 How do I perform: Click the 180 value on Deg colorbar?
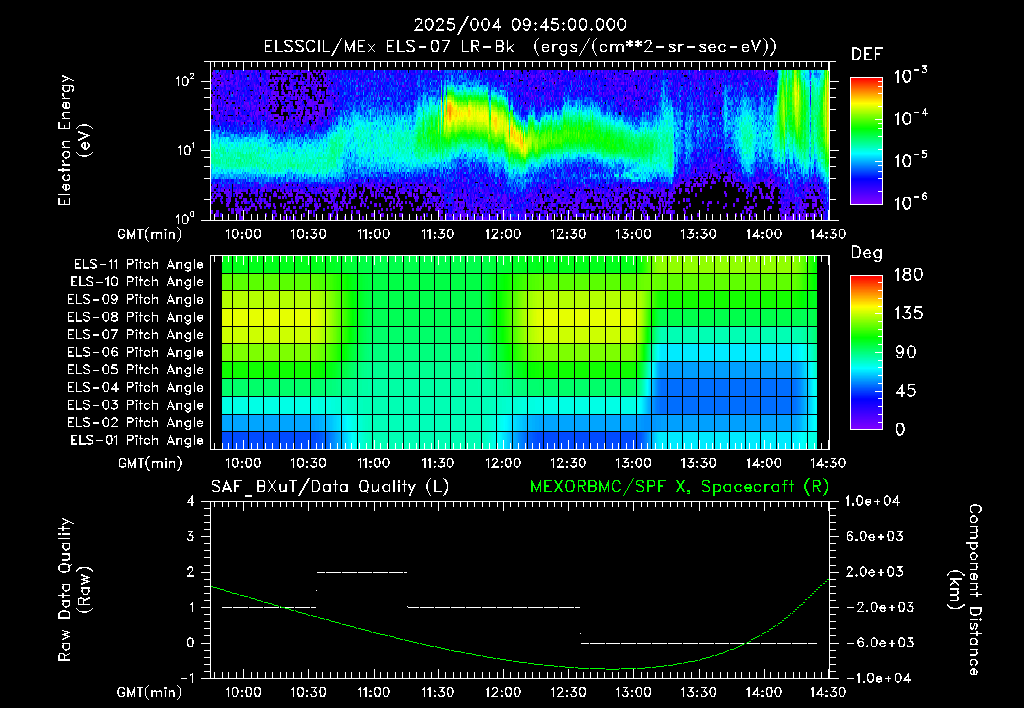point(908,275)
